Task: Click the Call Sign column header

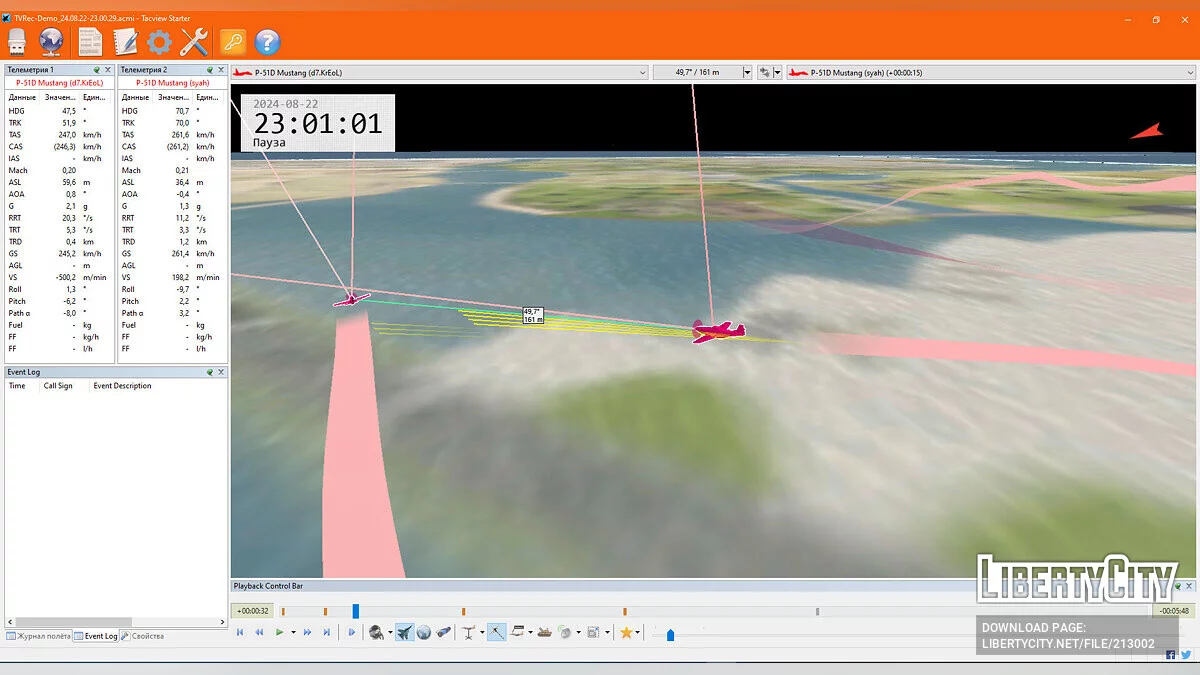Action: tap(58, 386)
